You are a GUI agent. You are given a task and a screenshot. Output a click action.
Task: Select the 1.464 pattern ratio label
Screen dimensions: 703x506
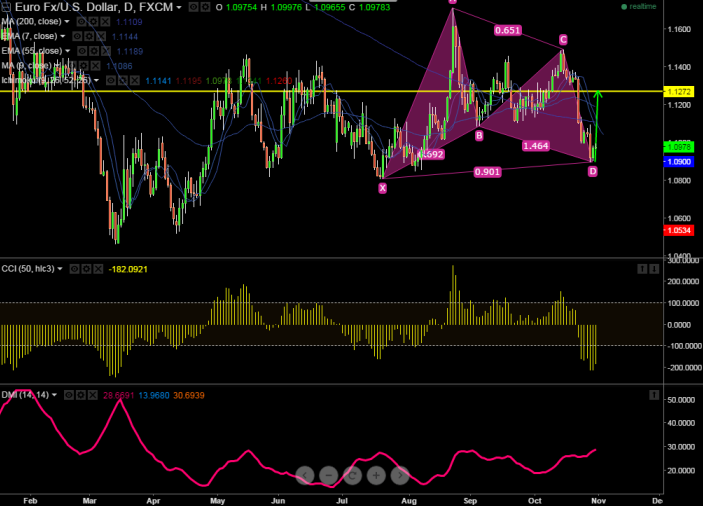pyautogui.click(x=536, y=146)
